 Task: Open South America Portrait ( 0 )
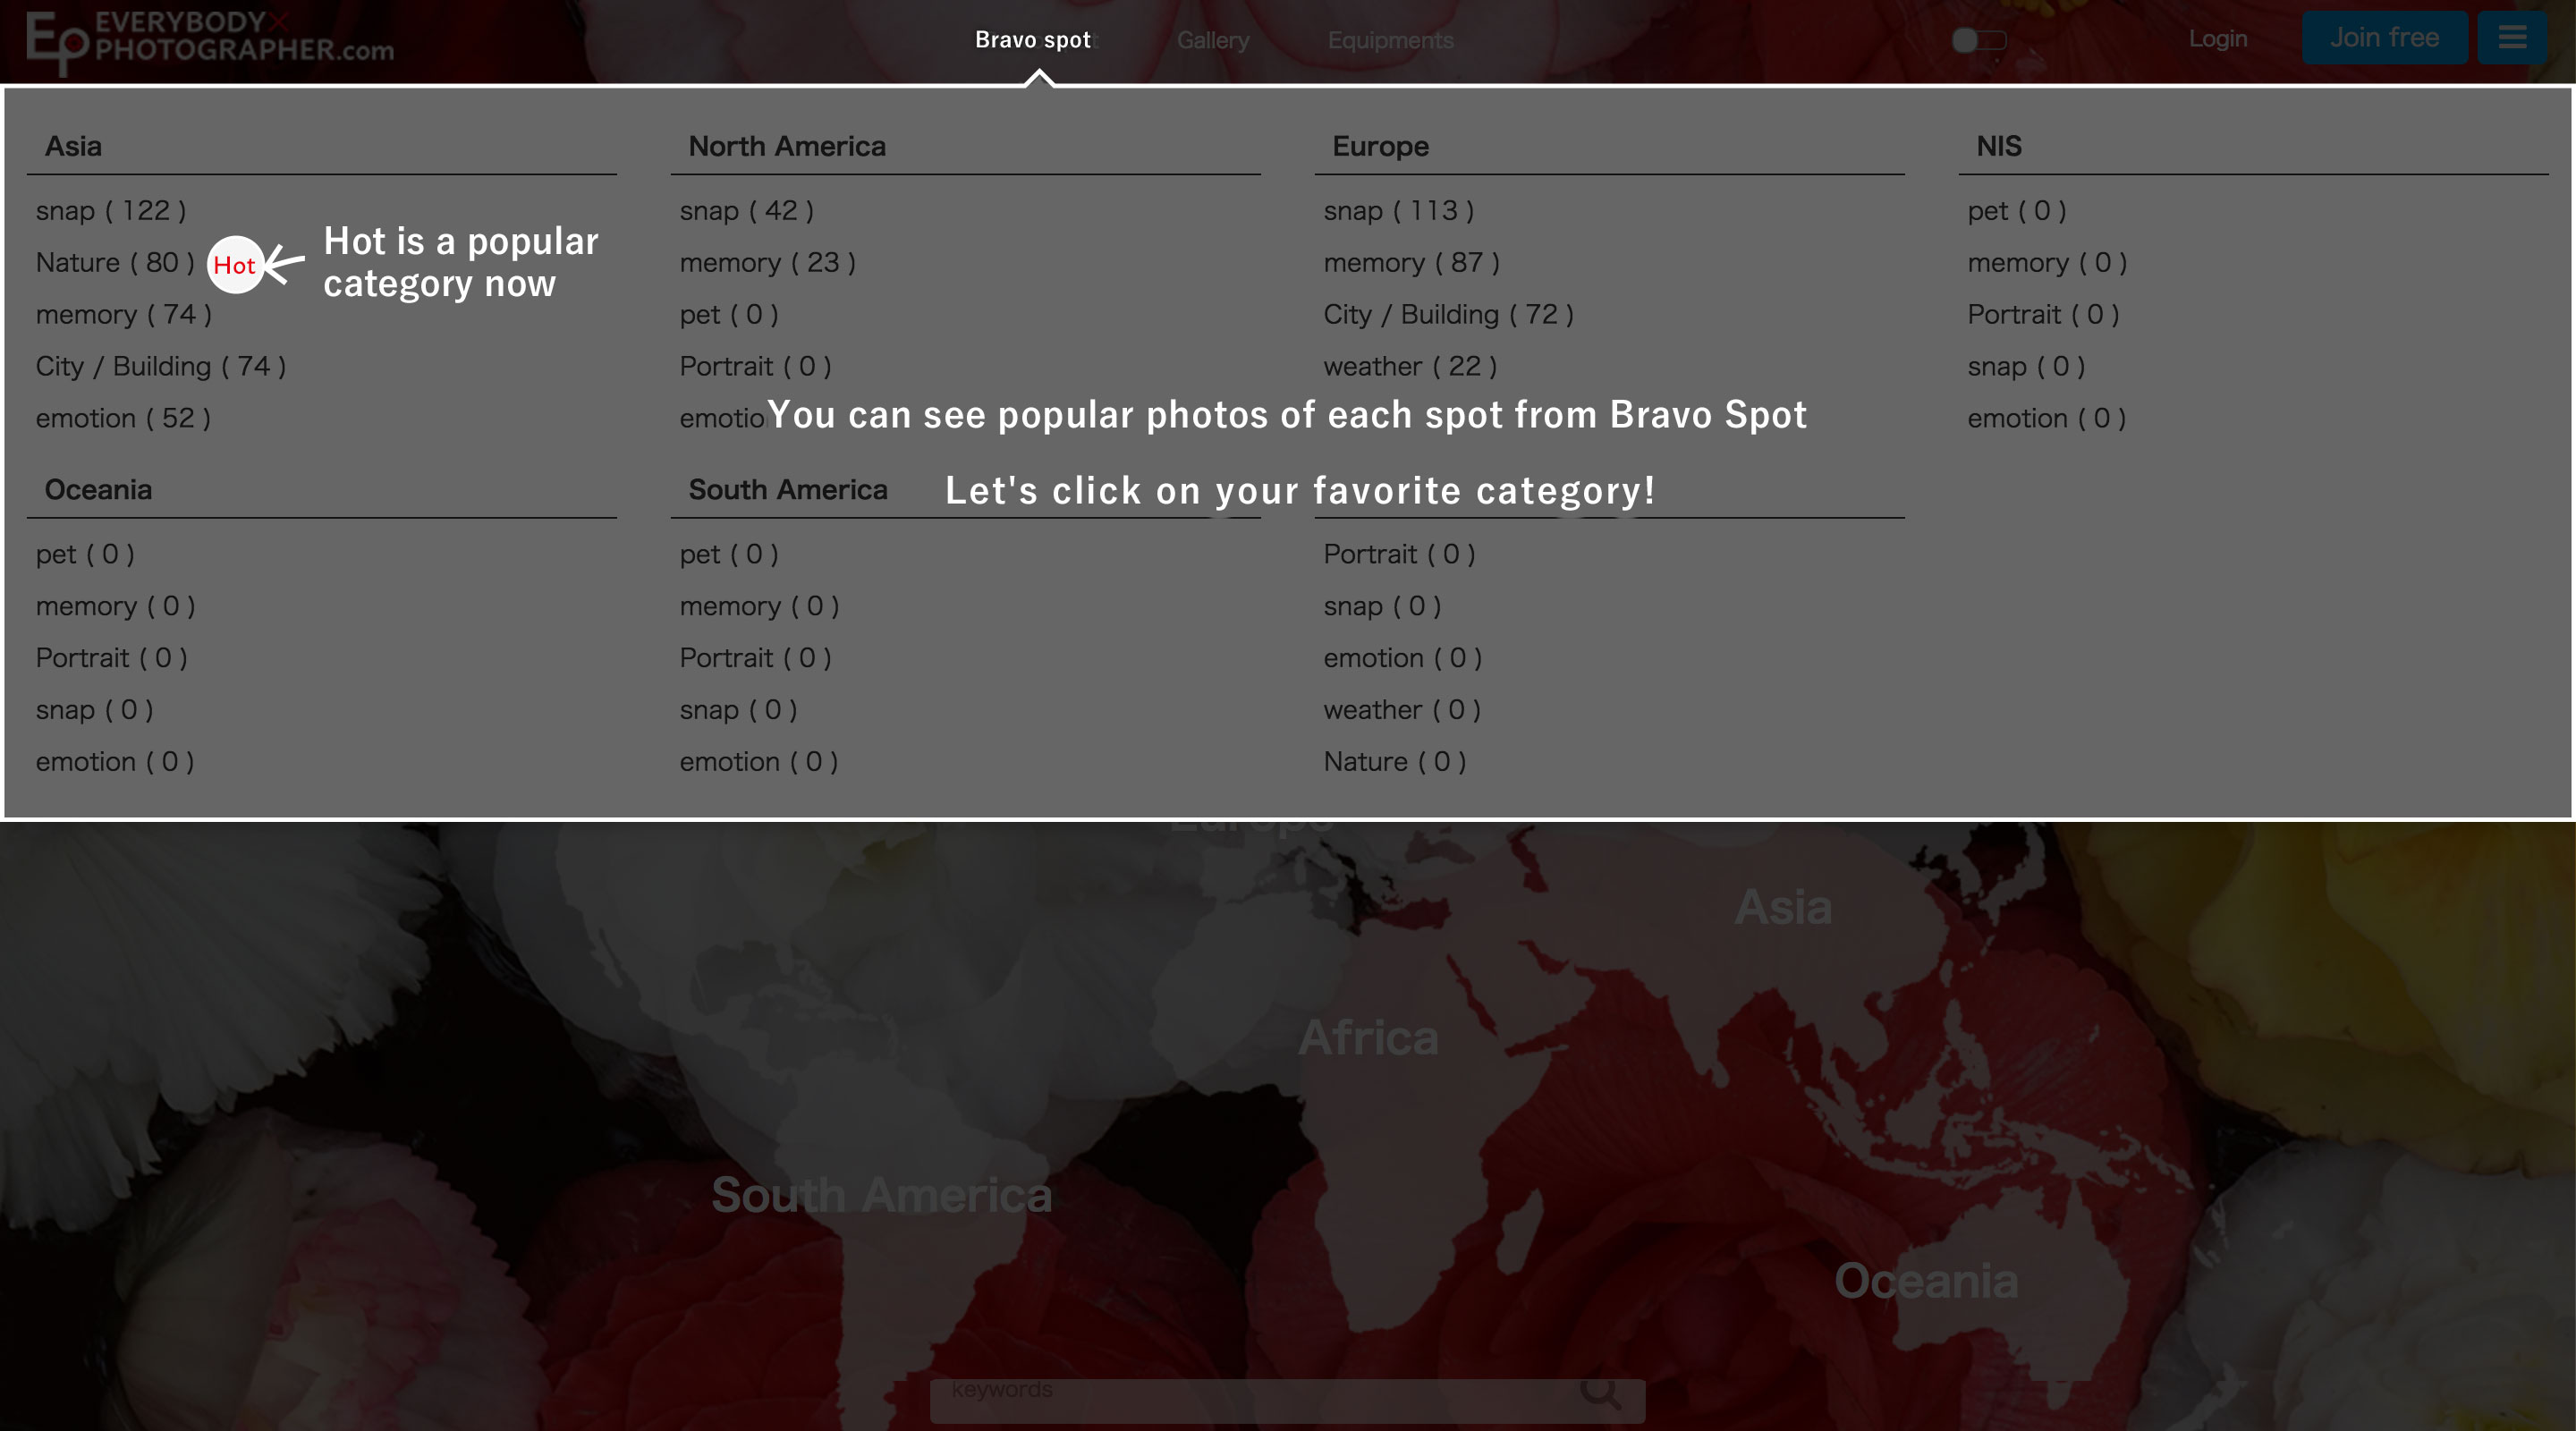click(755, 659)
